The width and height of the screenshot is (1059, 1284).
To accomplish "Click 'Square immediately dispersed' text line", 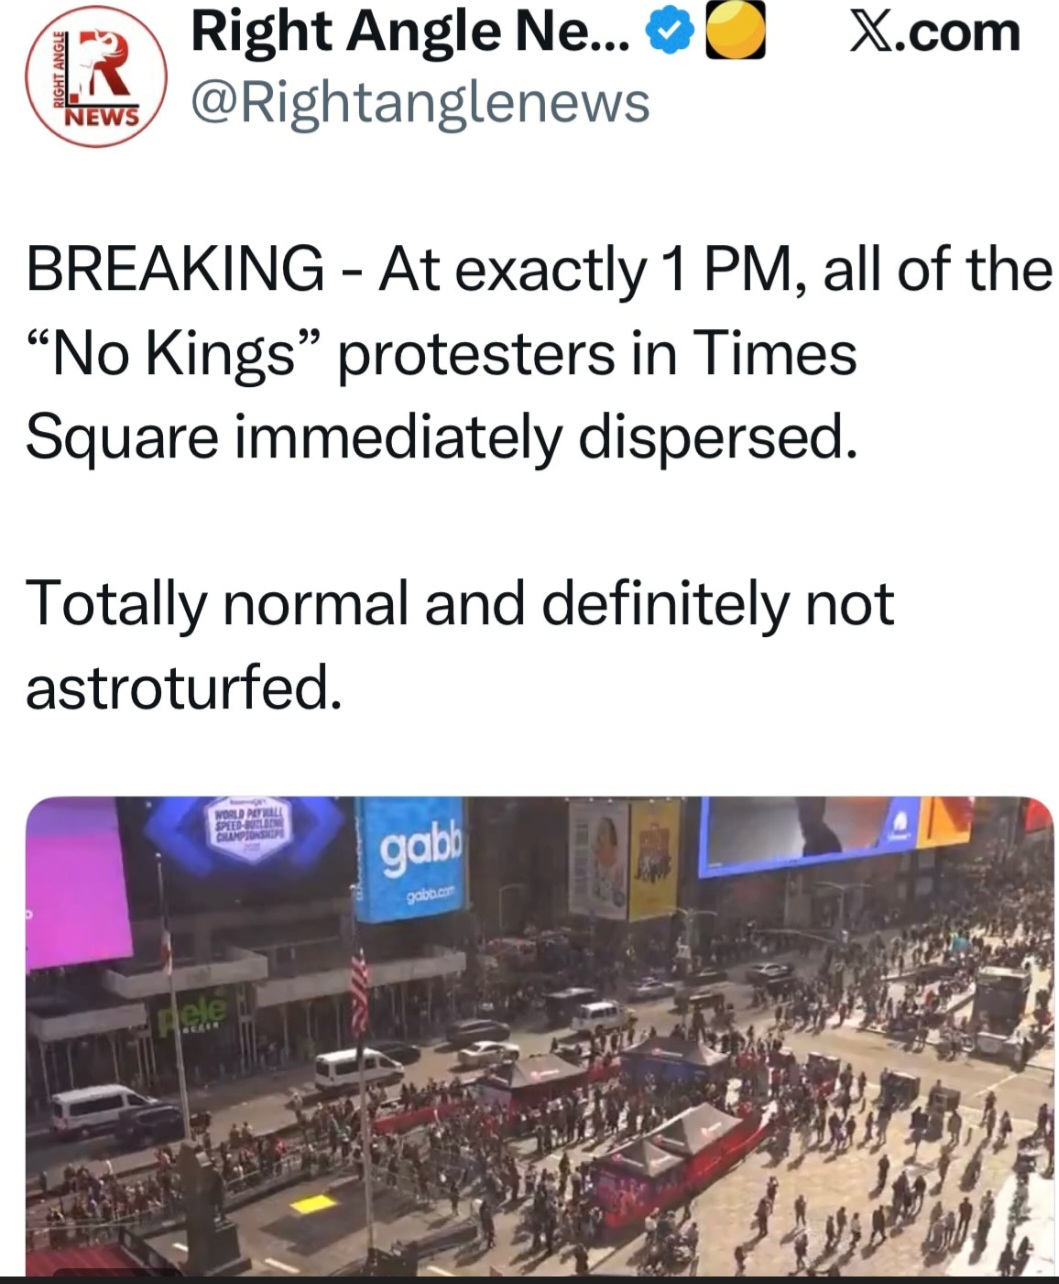I will [x=440, y=437].
